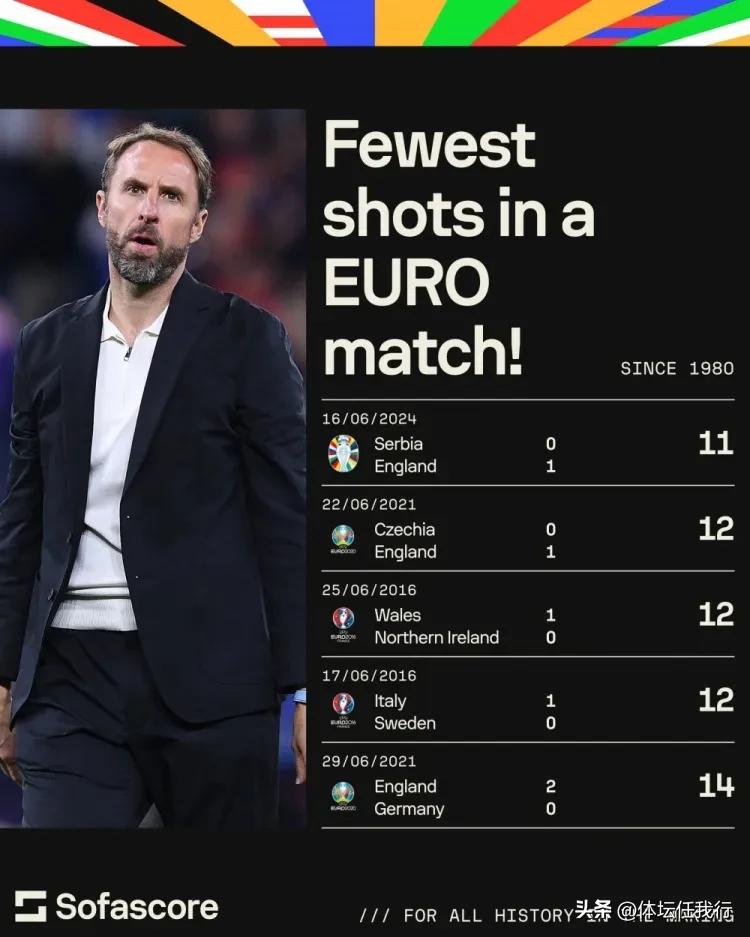Viewport: 750px width, 937px height.
Task: Click the Czechia team name
Action: [x=404, y=529]
